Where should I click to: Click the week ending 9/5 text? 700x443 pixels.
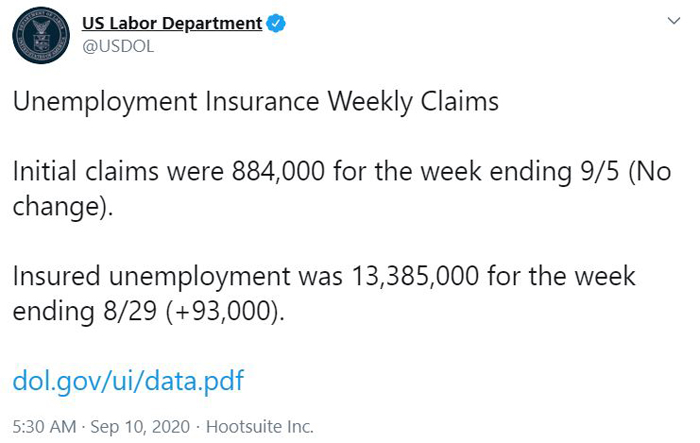coord(520,172)
